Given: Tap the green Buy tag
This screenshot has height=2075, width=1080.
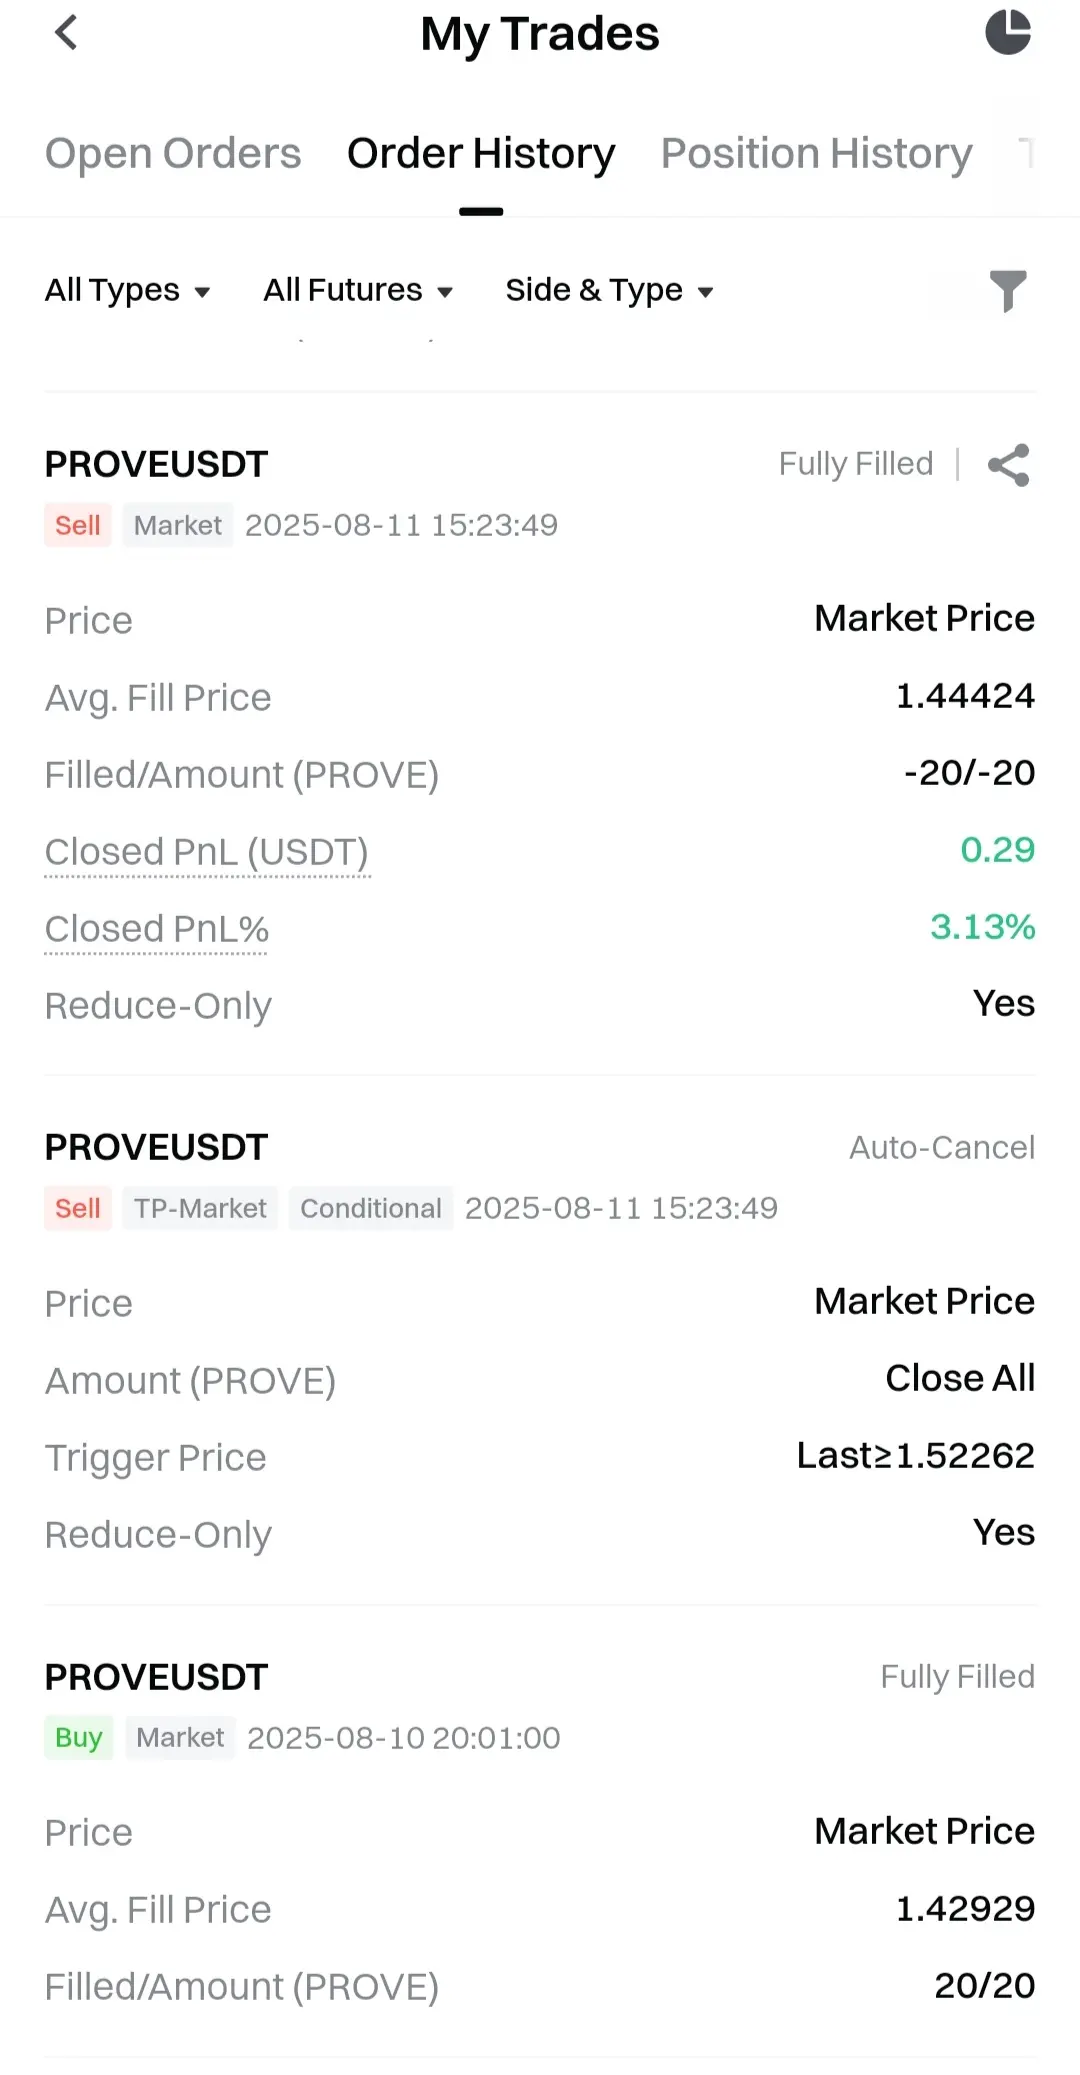Looking at the screenshot, I should pyautogui.click(x=79, y=1738).
